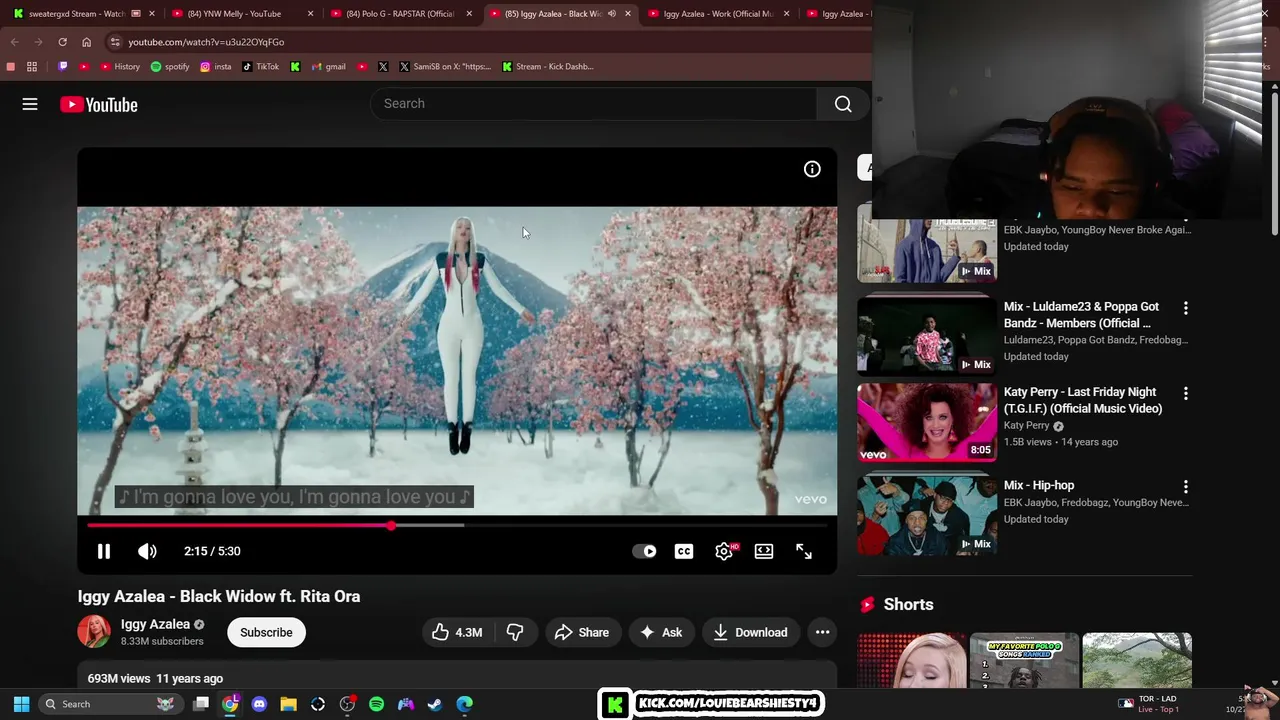Mute the video volume speaker icon

click(147, 551)
